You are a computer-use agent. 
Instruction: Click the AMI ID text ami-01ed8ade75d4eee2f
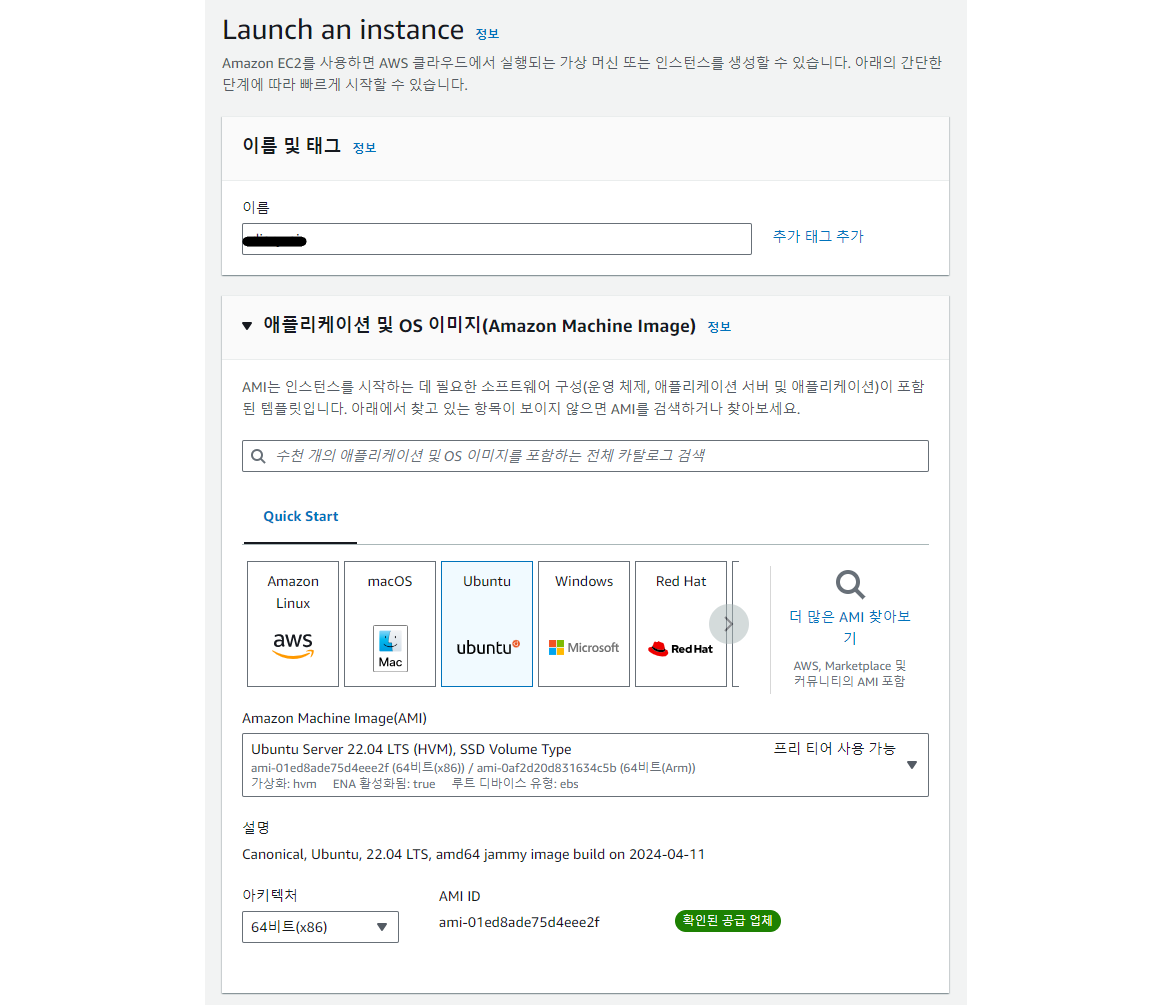519,923
